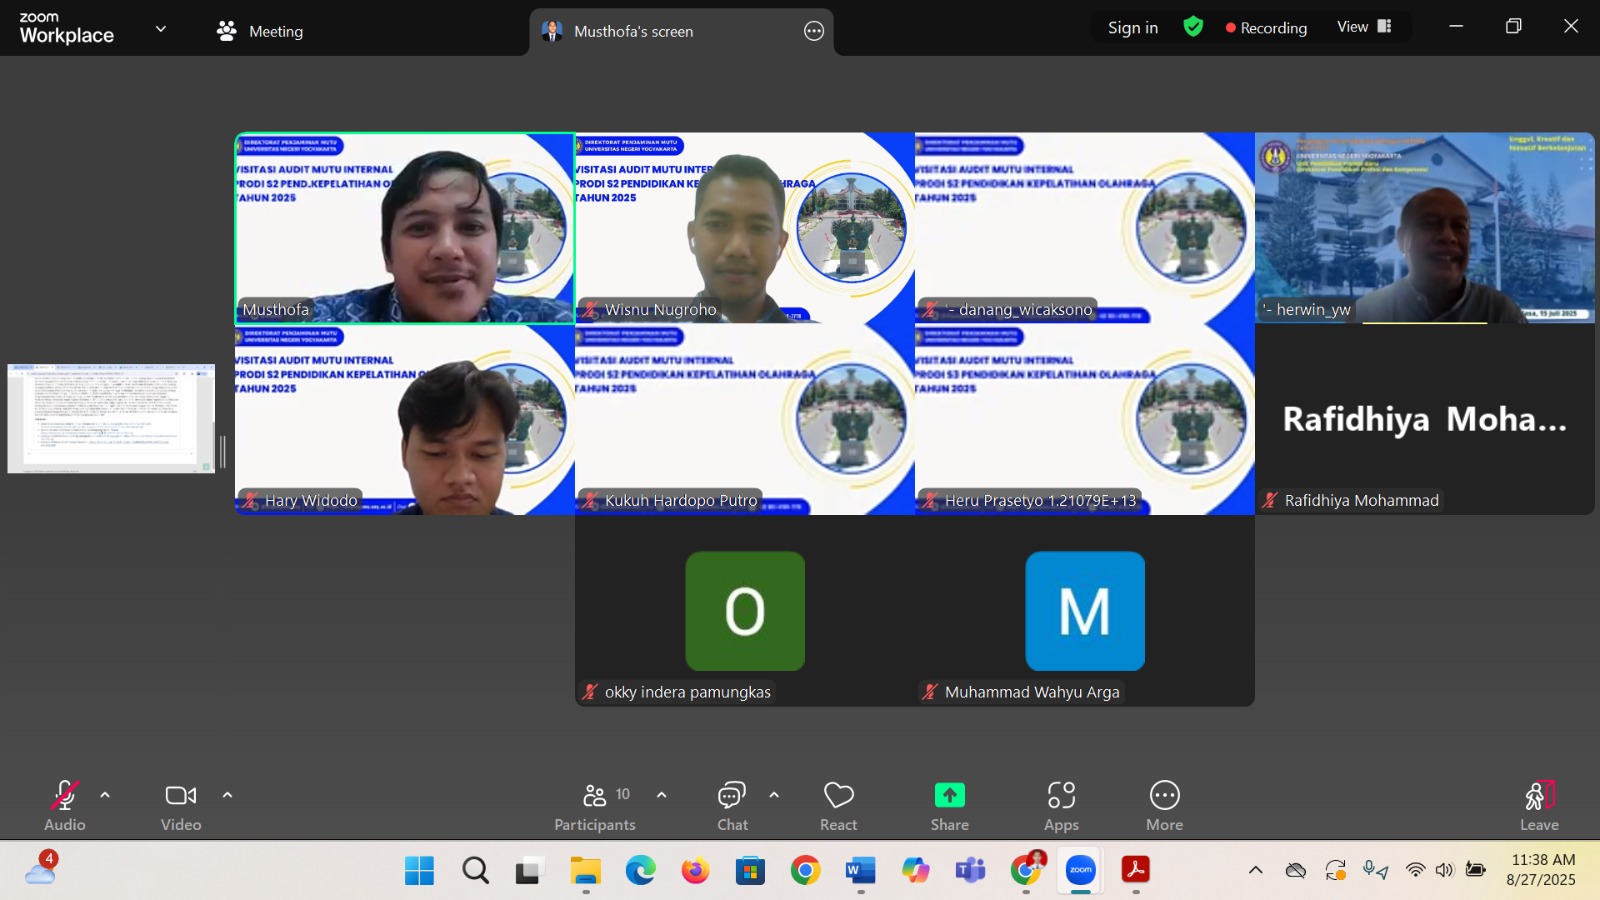The image size is (1600, 900).
Task: Open the React emoji menu
Action: pyautogui.click(x=838, y=796)
